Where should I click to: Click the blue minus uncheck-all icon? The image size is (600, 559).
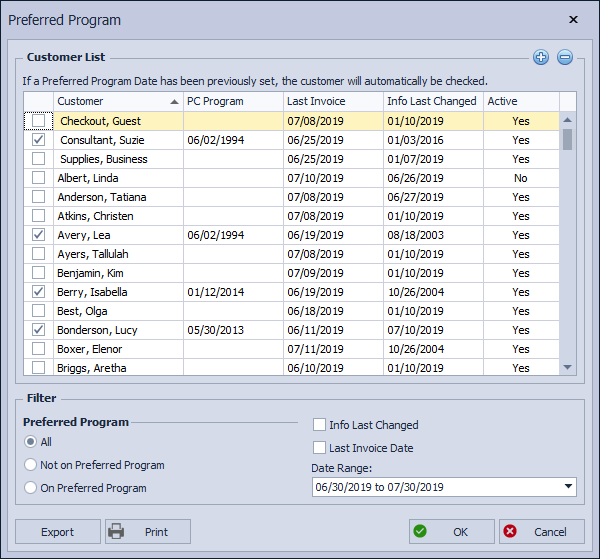pos(565,57)
